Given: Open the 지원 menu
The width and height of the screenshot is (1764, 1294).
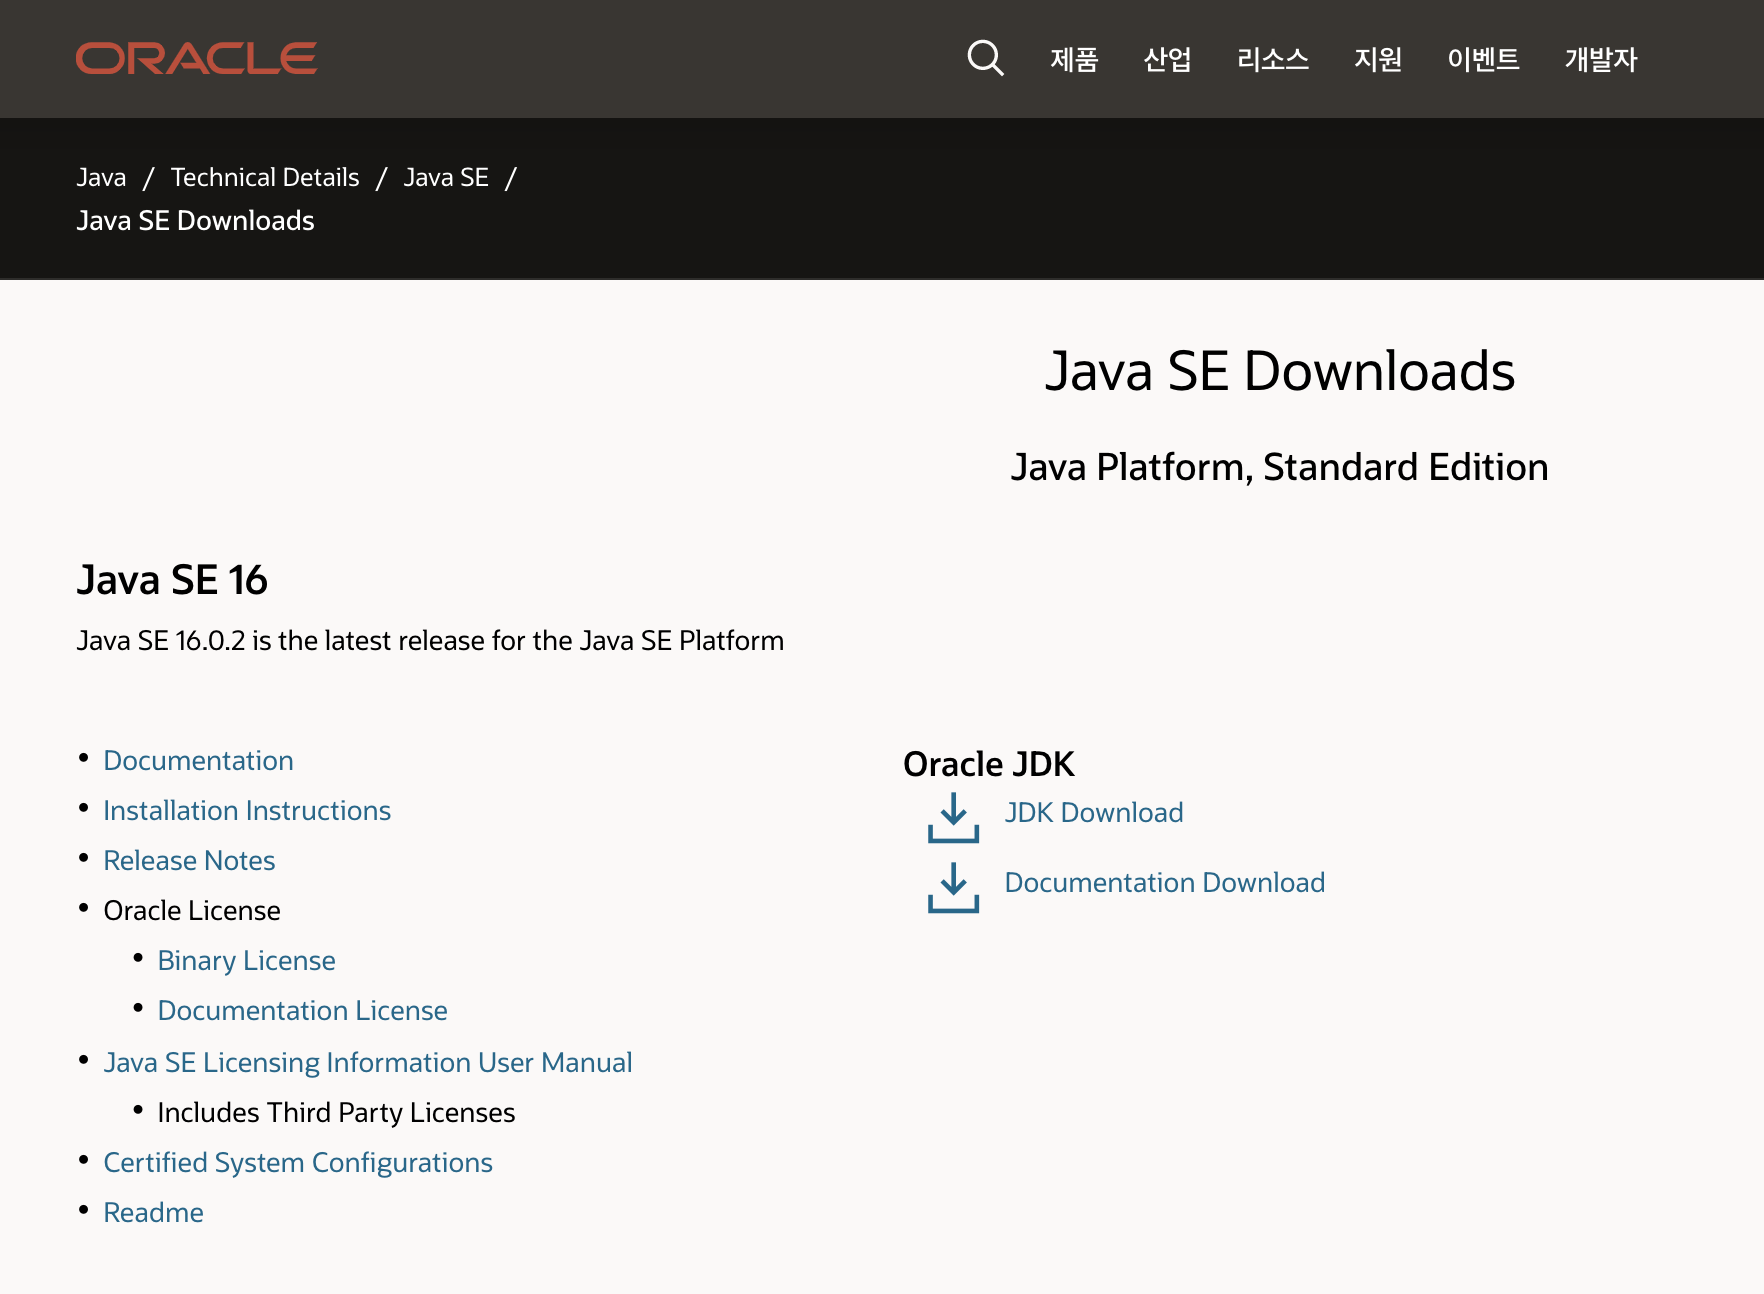Looking at the screenshot, I should 1378,59.
